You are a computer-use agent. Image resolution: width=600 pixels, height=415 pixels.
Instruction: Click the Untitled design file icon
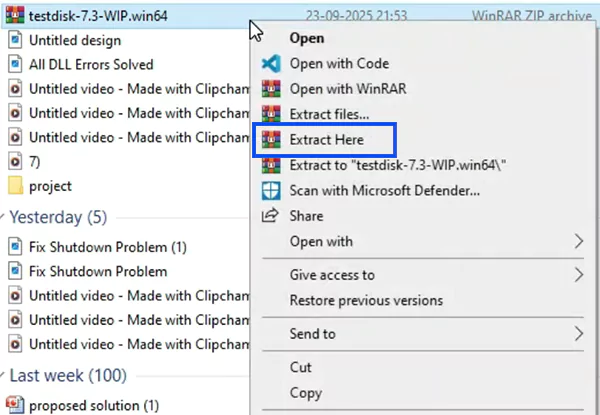coord(15,40)
